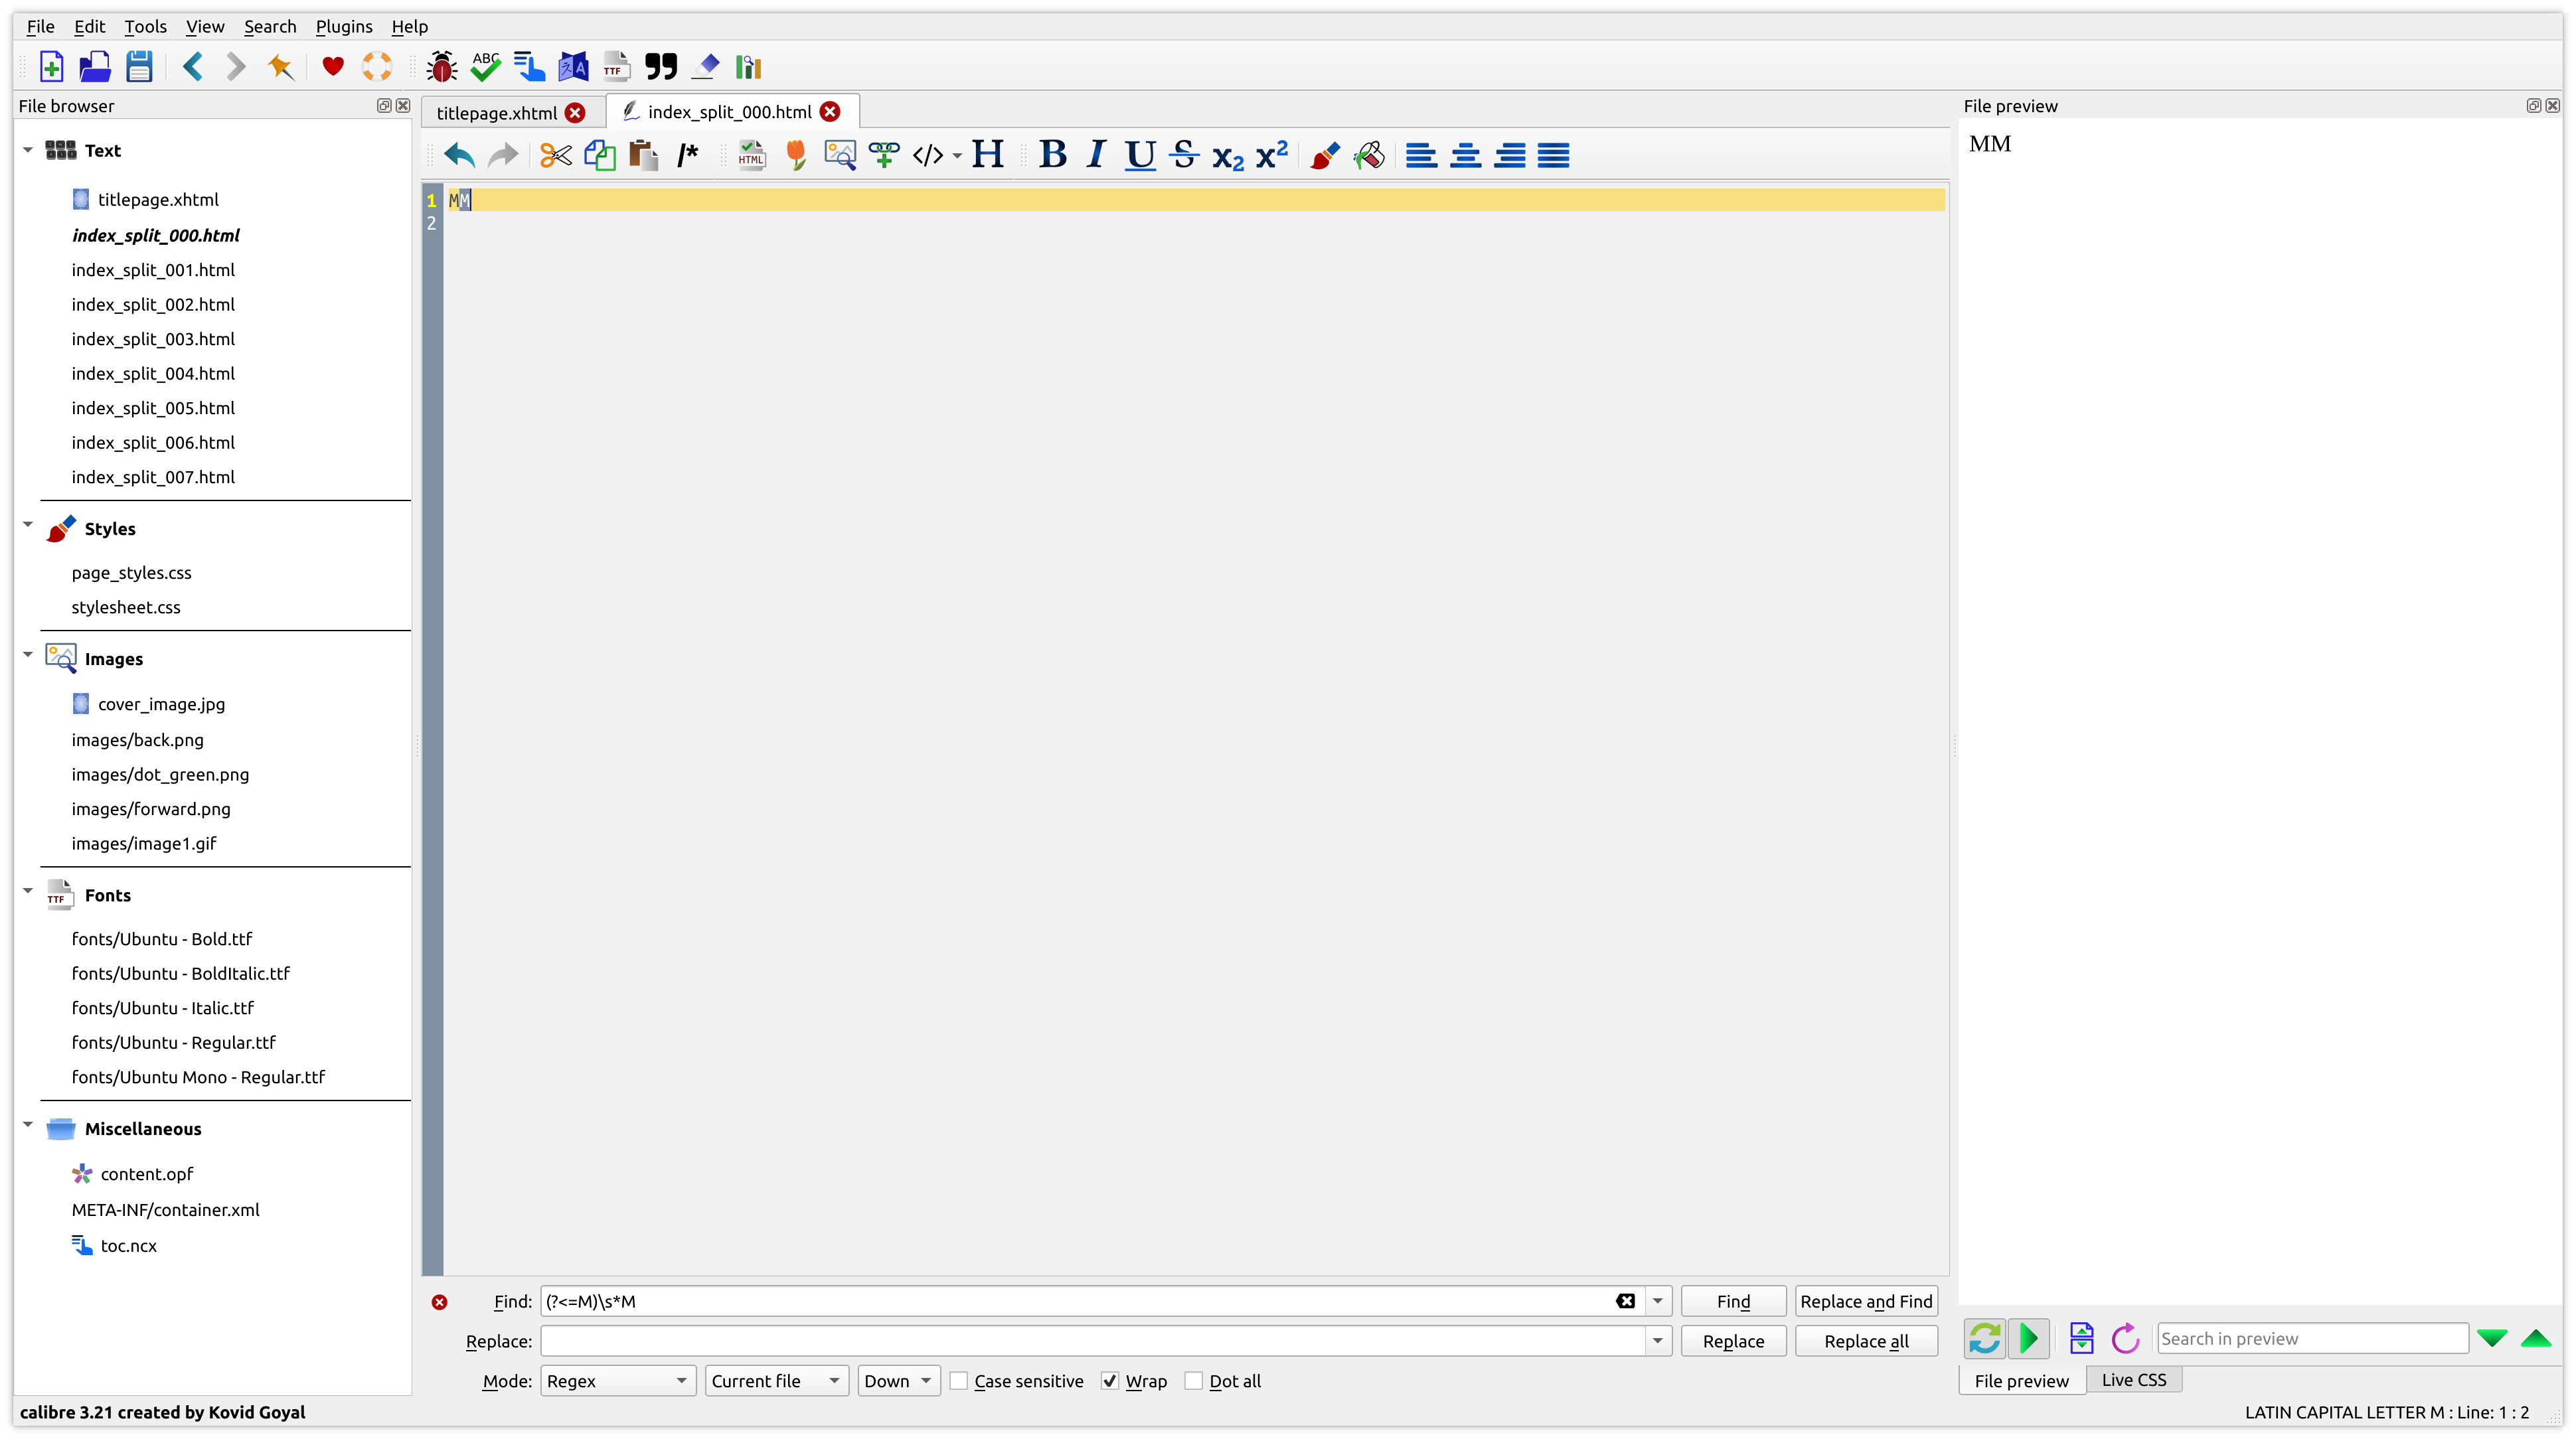
Task: Enable the Dot all checkbox
Action: point(1193,1381)
